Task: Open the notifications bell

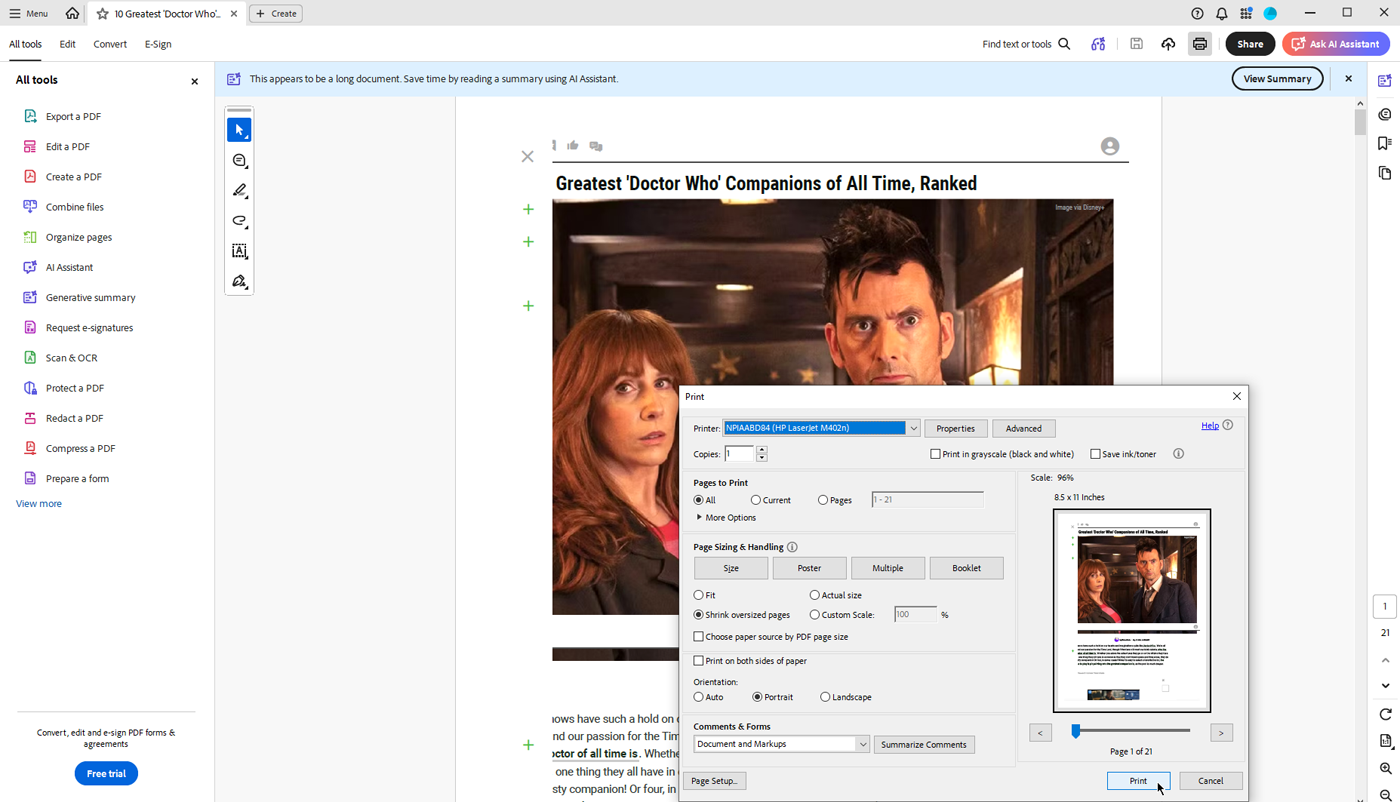Action: (x=1221, y=14)
